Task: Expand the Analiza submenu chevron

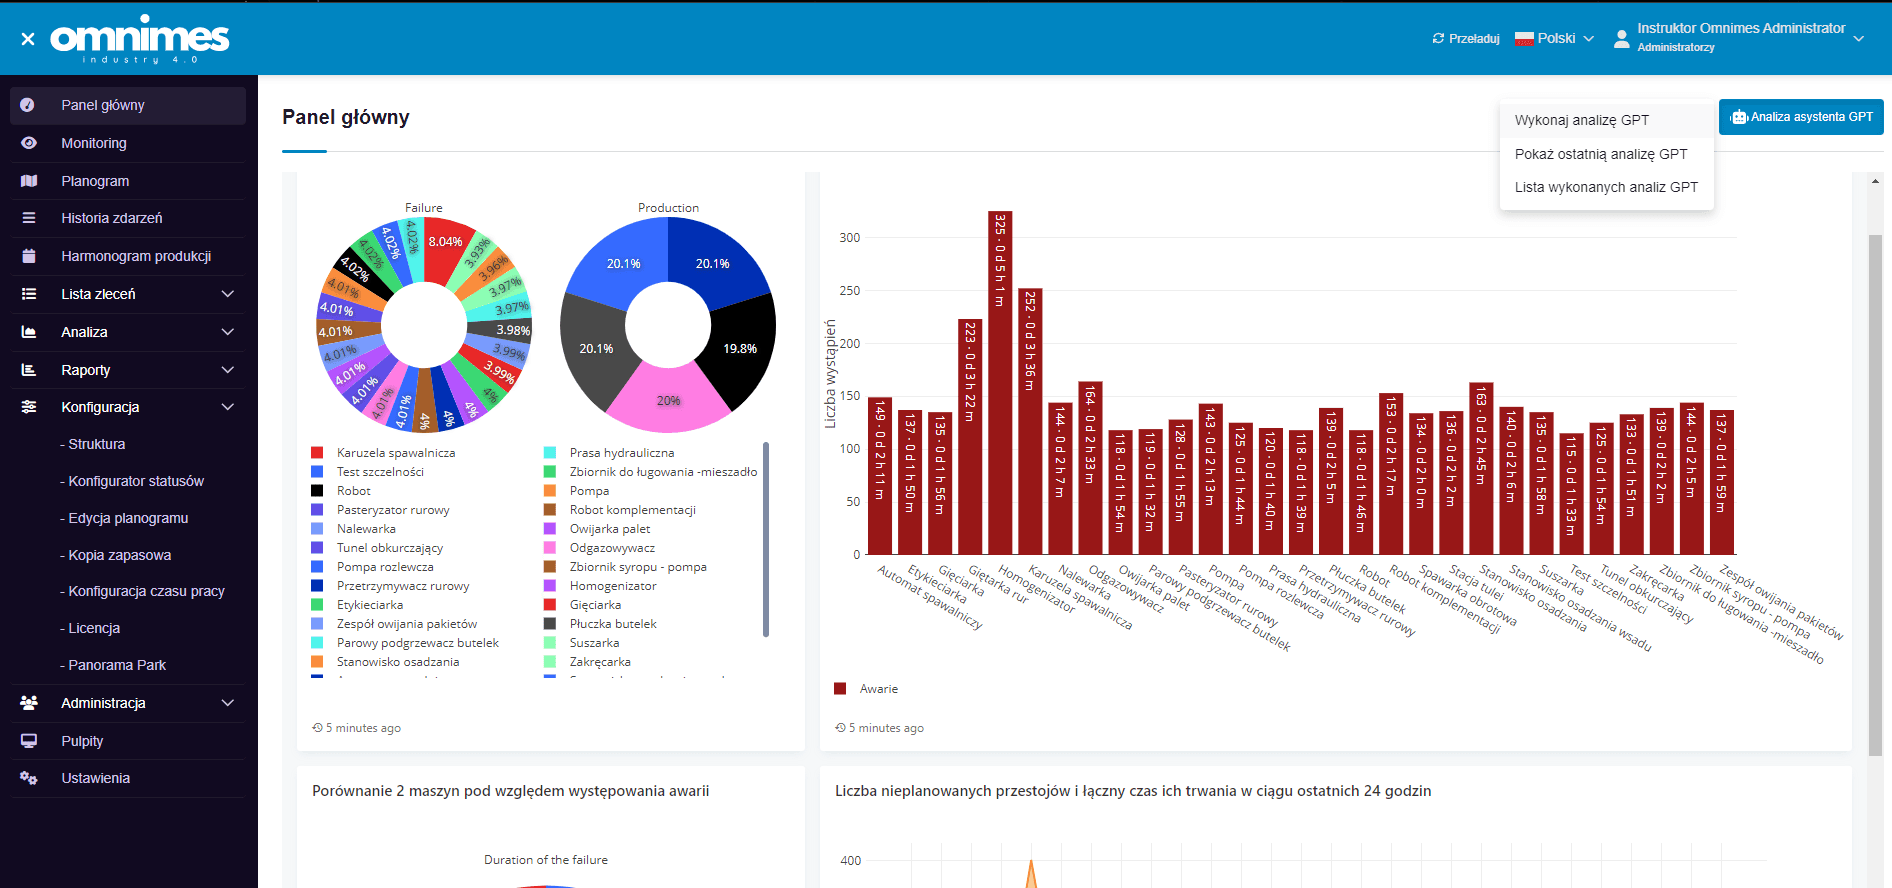Action: [x=228, y=332]
